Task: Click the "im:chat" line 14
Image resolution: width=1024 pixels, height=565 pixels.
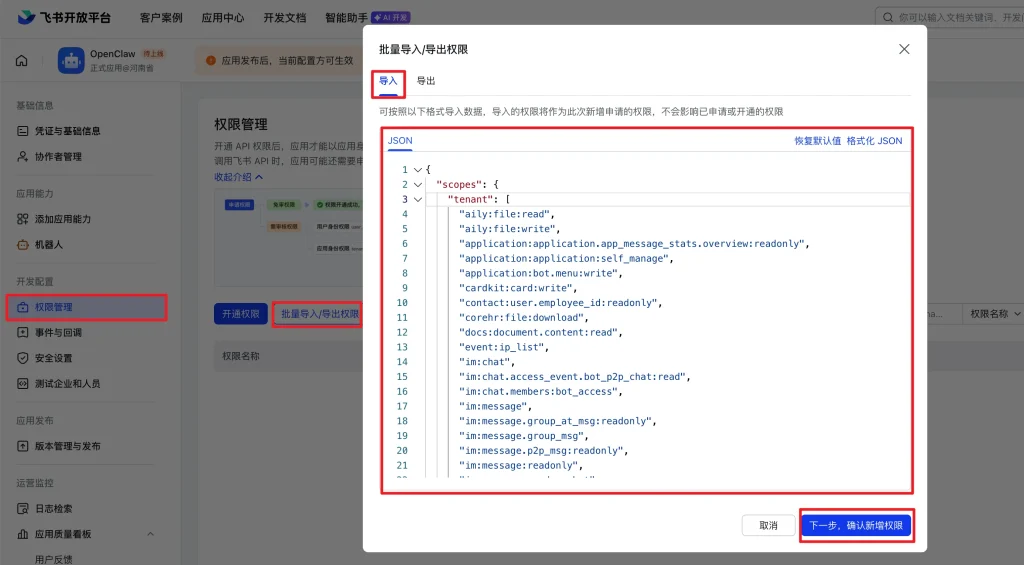Action: [x=487, y=362]
